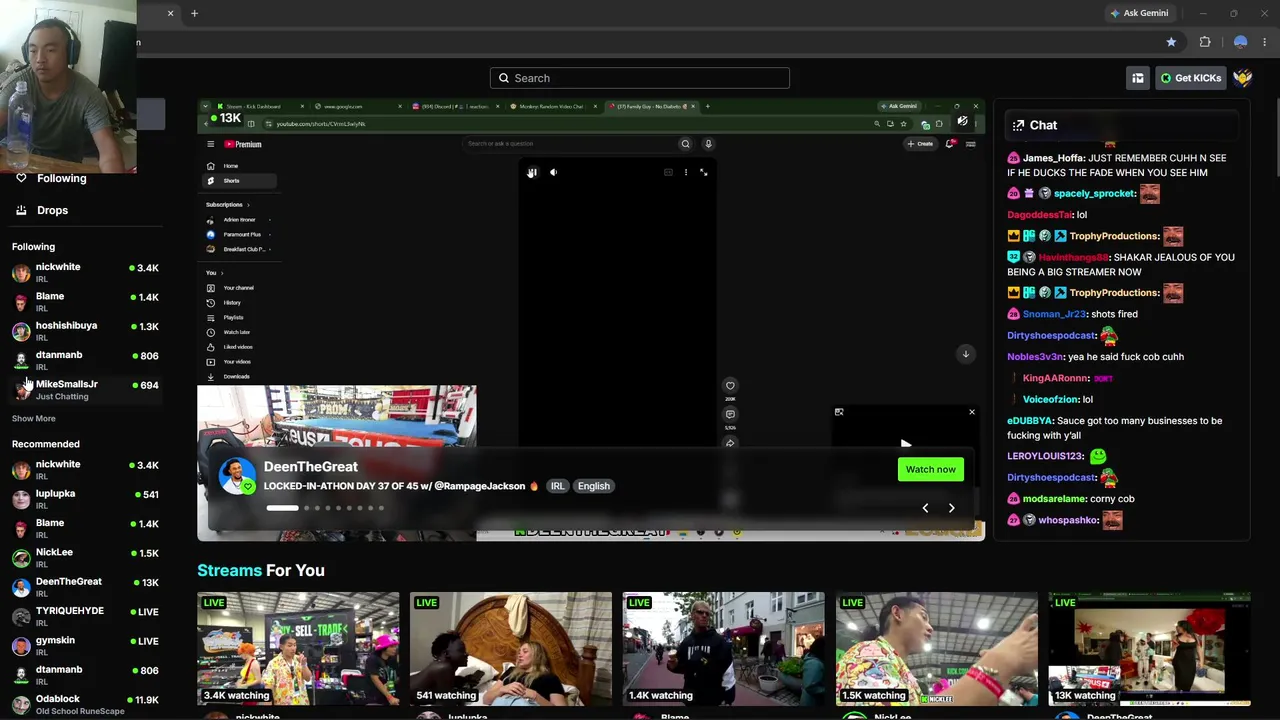This screenshot has width=1280, height=720.
Task: Open gymskin's channel under Recommended
Action: tap(85, 645)
